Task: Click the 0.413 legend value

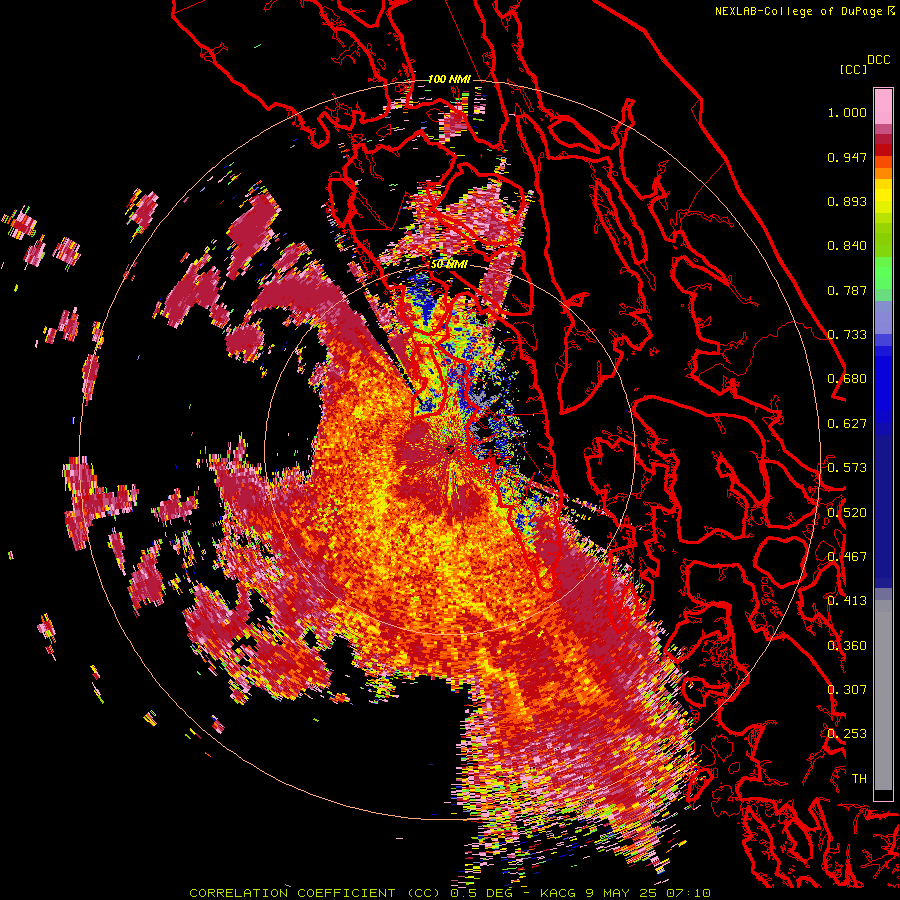Action: pyautogui.click(x=847, y=601)
